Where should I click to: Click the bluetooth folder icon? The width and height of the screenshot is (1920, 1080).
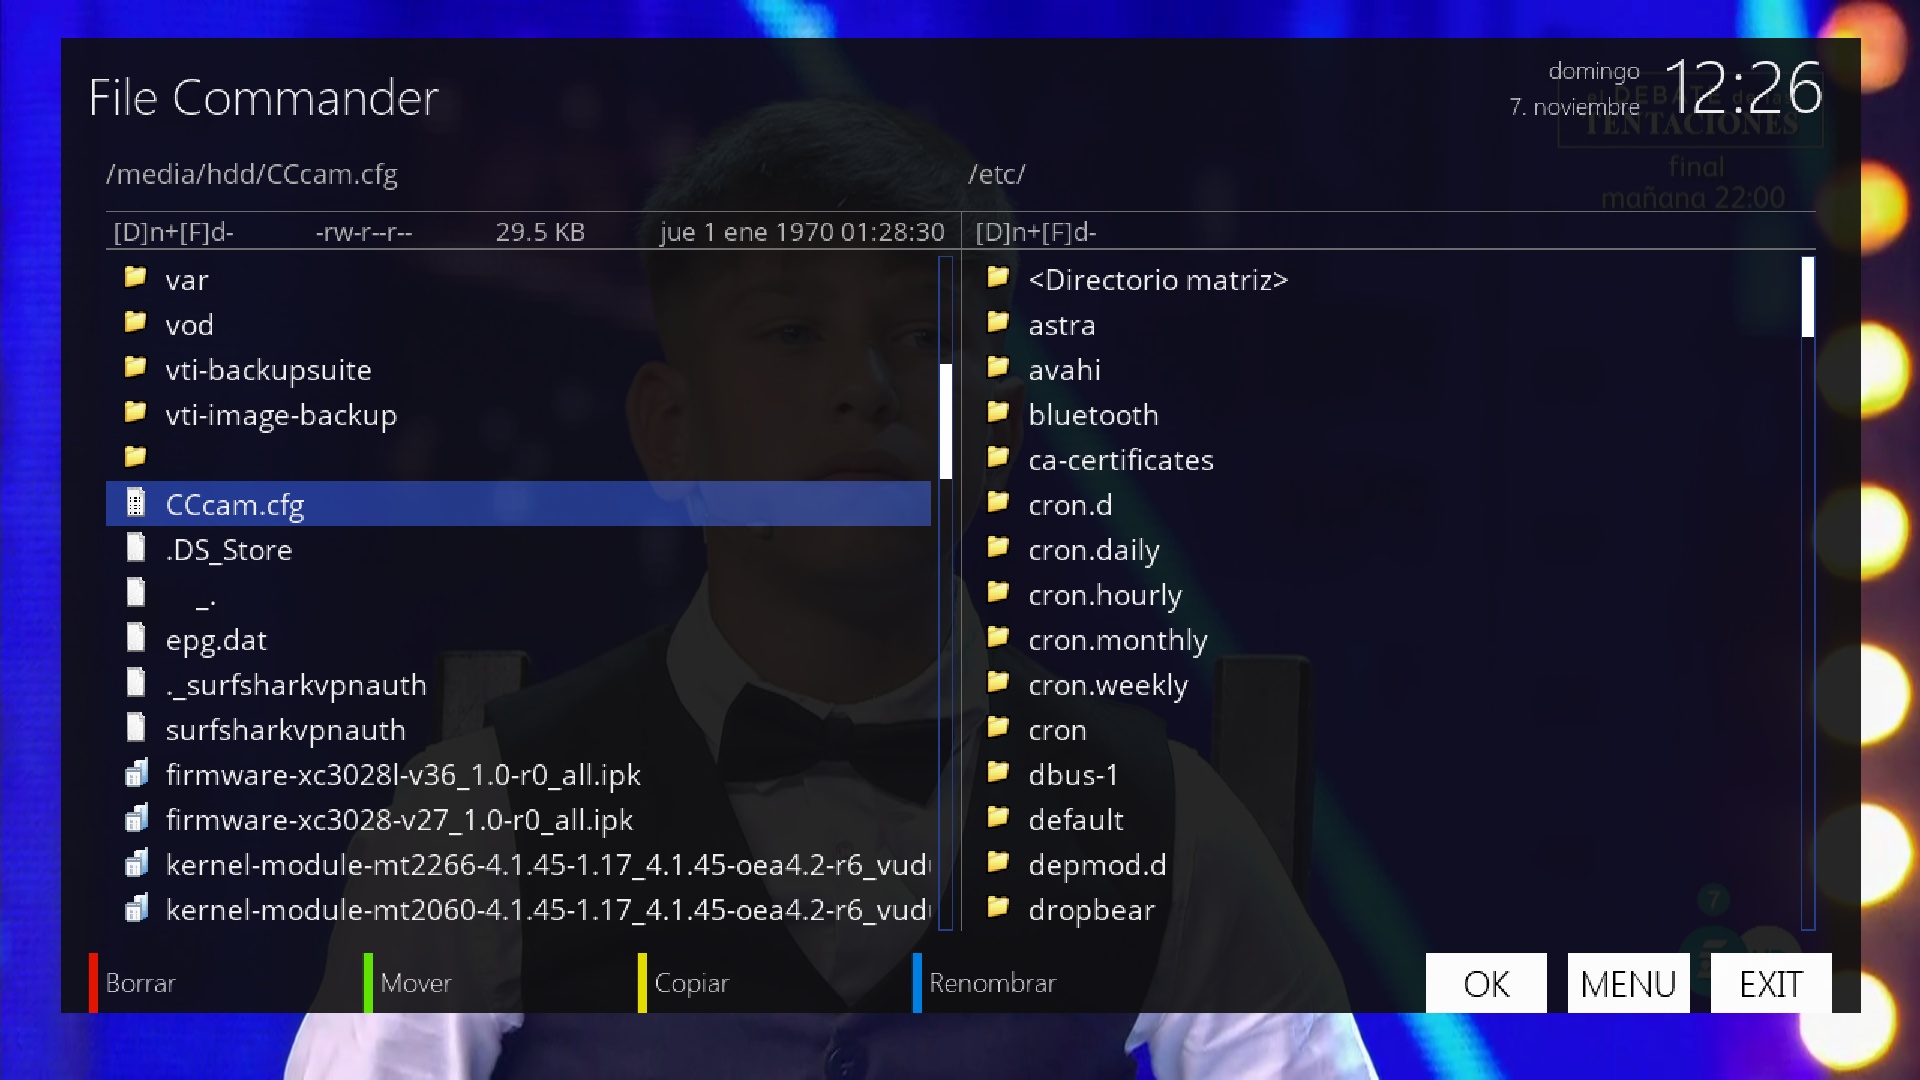coord(997,413)
